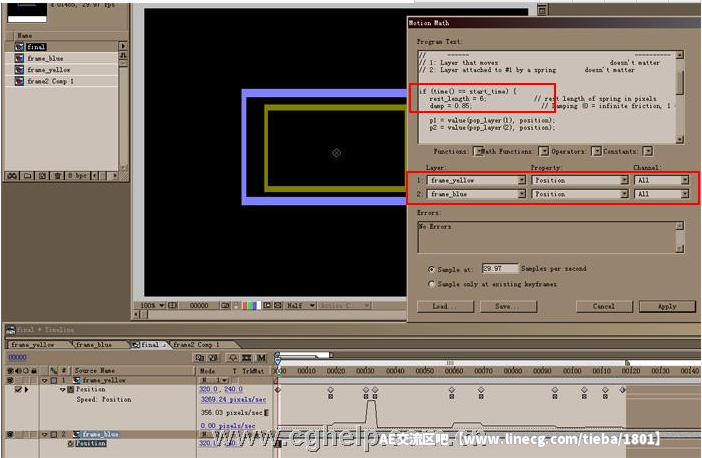Switch to final timeline tab
702x458 pixels.
point(150,344)
